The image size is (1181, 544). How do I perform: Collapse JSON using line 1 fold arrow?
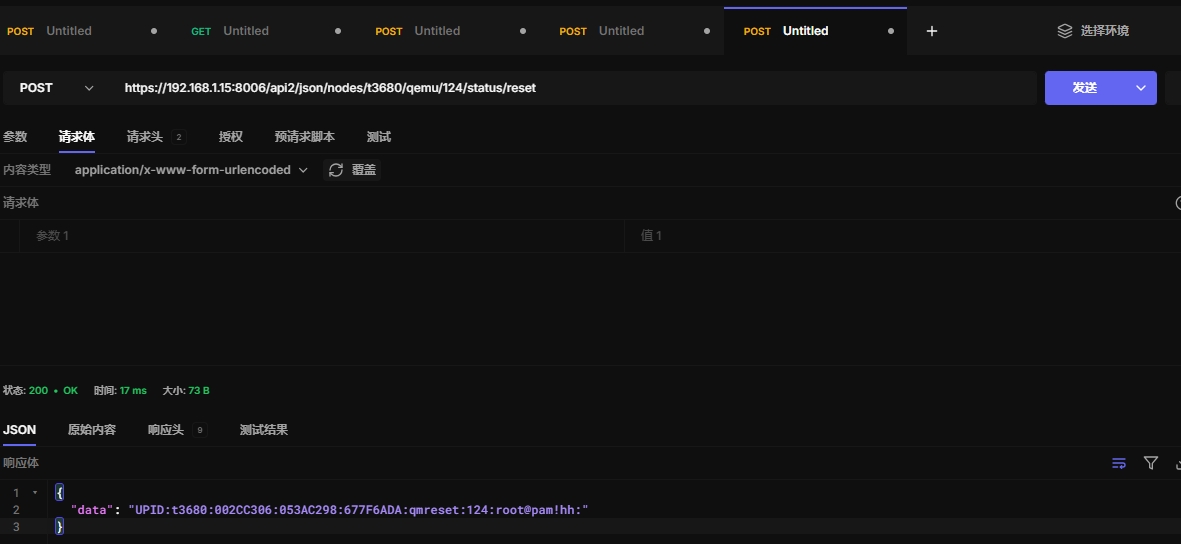[36, 493]
